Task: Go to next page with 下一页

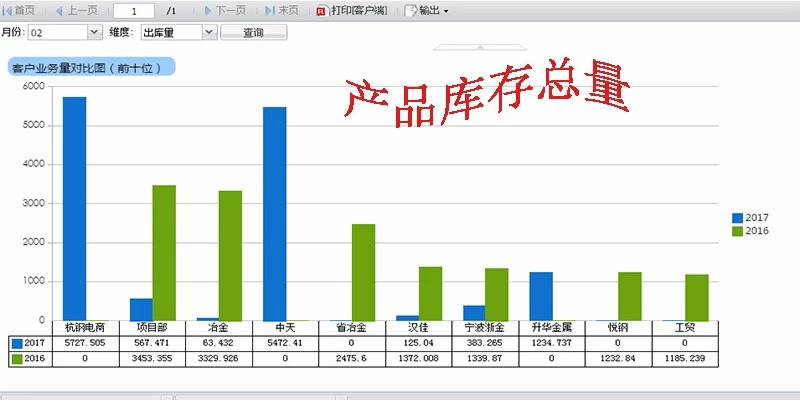Action: (208, 11)
